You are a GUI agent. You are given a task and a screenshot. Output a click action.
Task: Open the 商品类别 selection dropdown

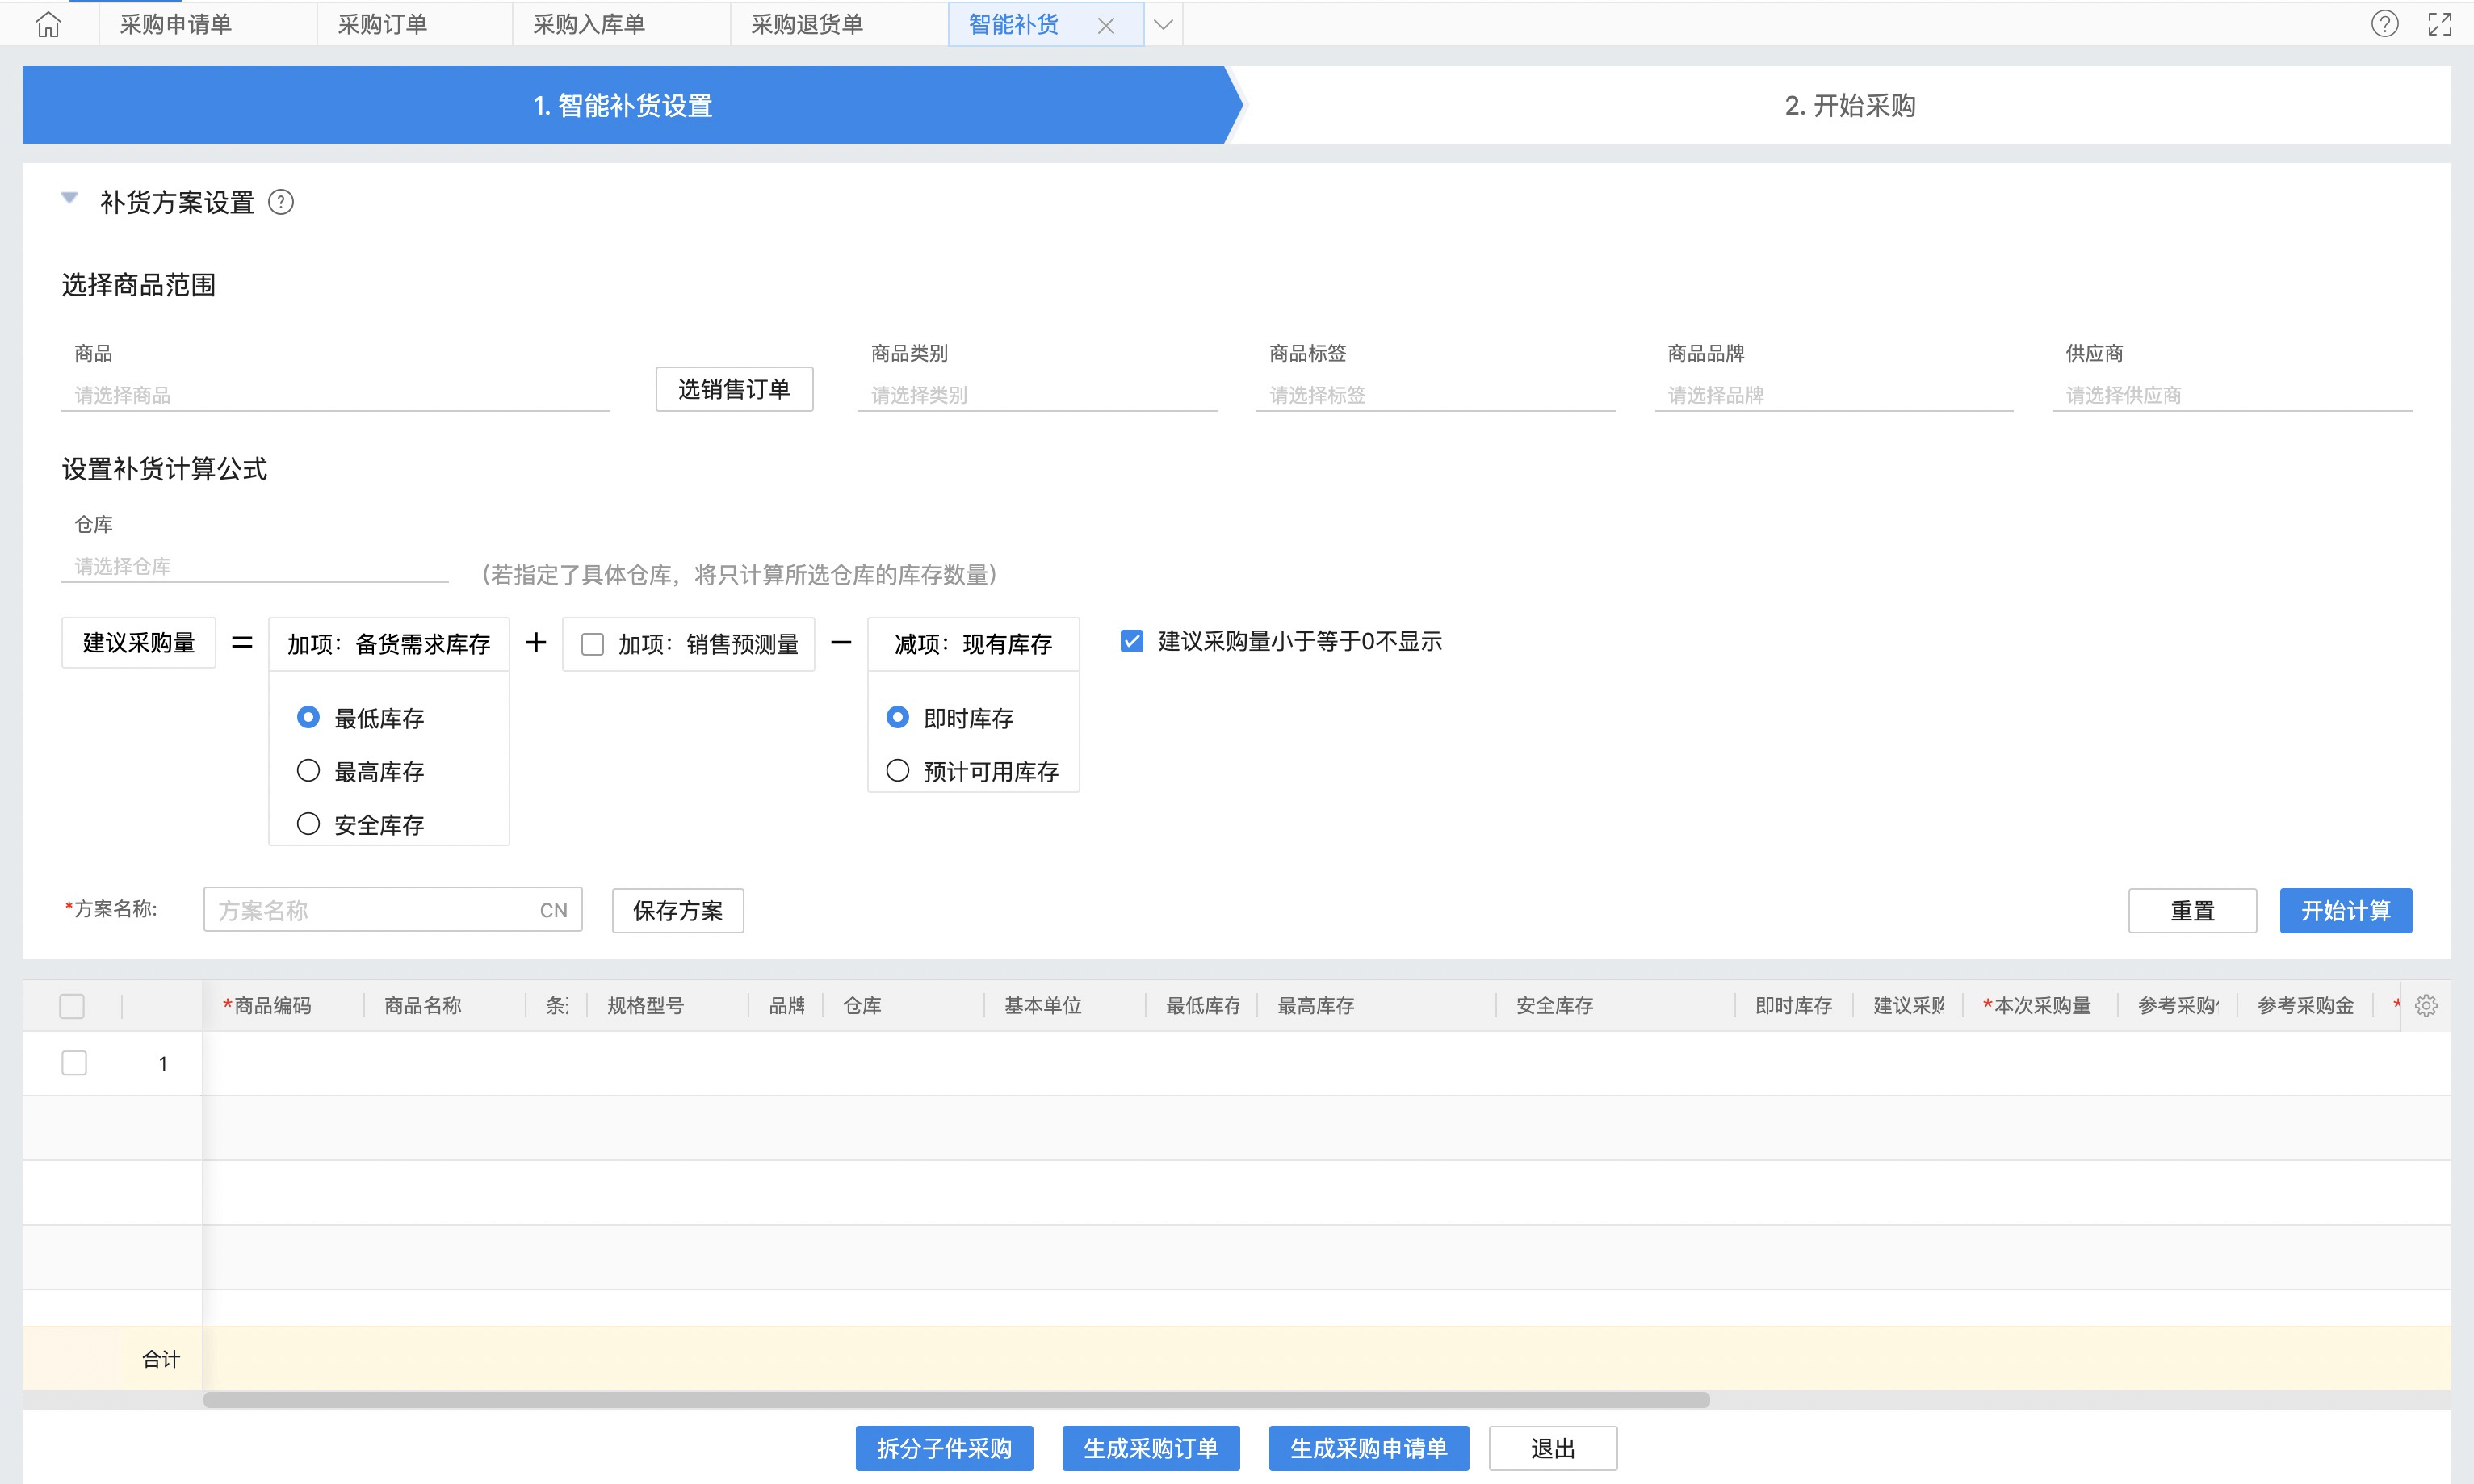pyautogui.click(x=1036, y=395)
